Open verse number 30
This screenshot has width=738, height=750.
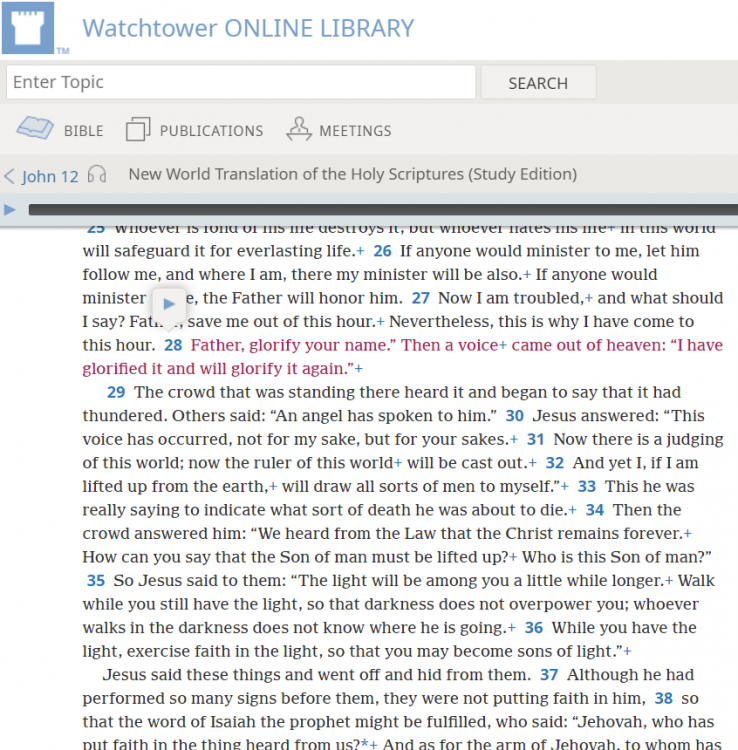click(515, 416)
